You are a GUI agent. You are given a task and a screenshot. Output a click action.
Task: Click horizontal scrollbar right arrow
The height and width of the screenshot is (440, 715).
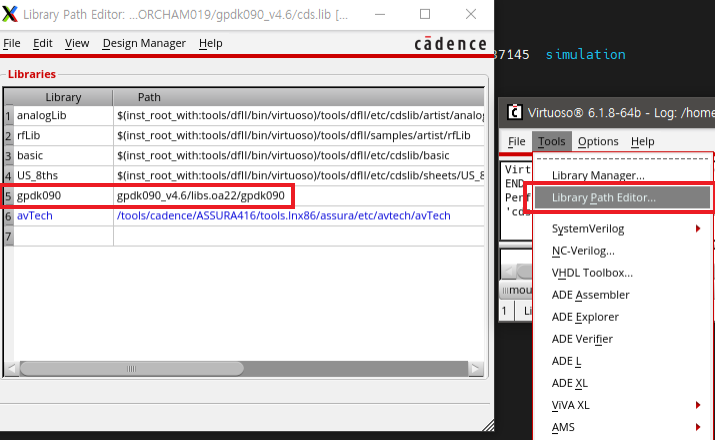[476, 368]
